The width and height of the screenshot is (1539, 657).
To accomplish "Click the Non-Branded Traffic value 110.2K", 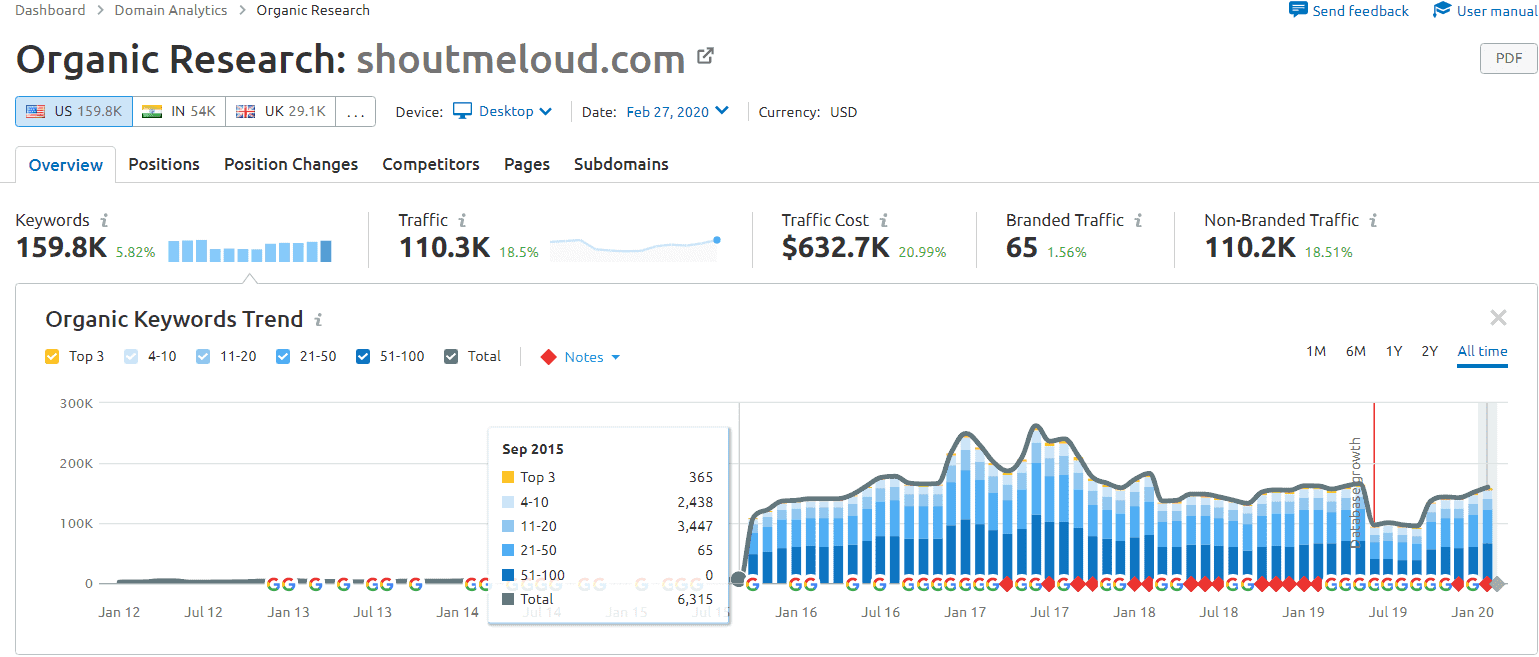I will point(1250,247).
